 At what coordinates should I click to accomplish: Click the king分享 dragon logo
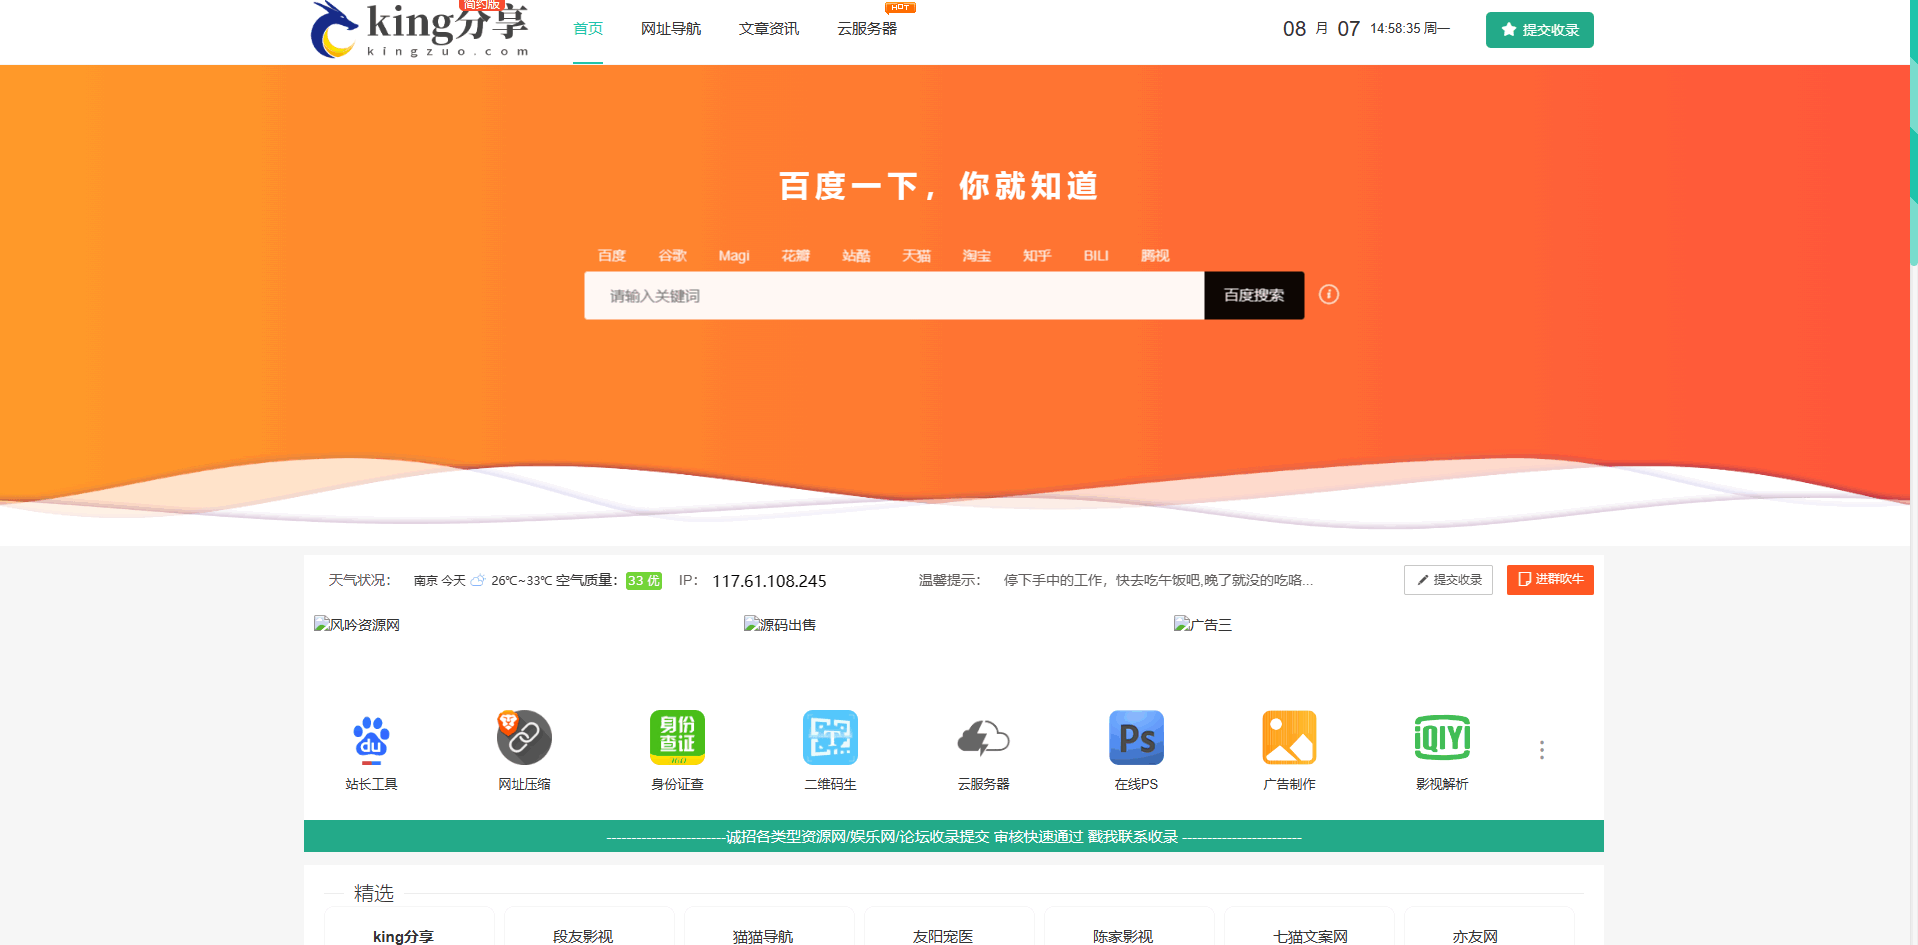420,30
